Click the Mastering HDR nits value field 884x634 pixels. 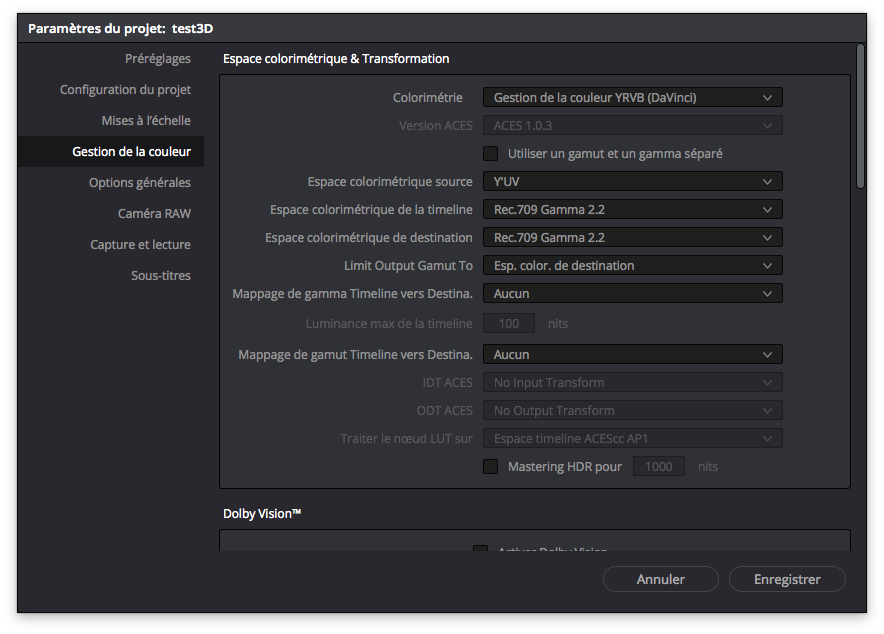coord(658,467)
